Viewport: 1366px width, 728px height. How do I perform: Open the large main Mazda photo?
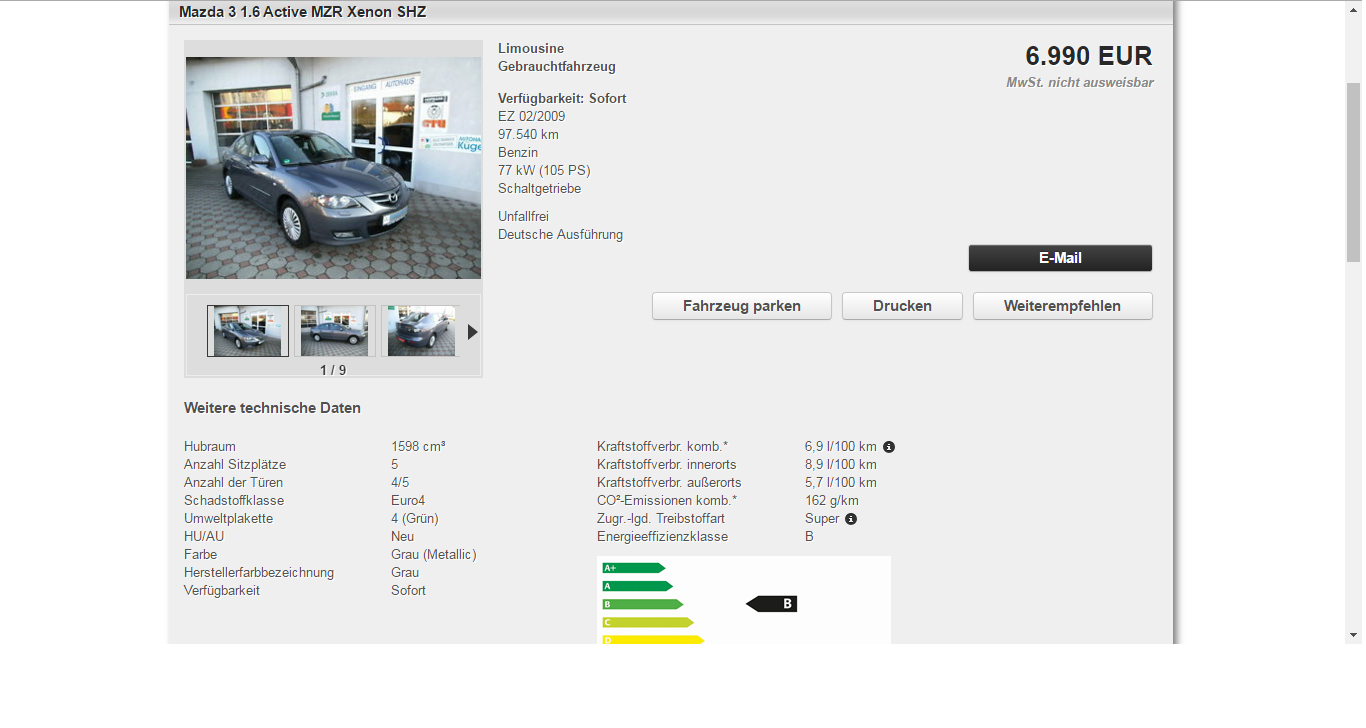tap(333, 168)
